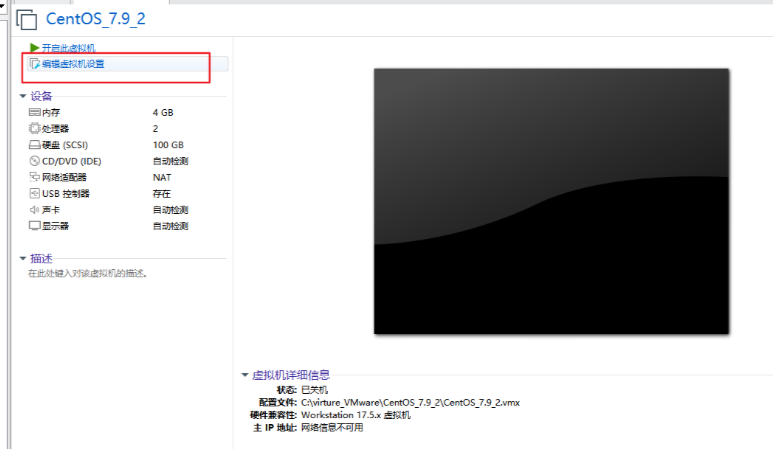The height and width of the screenshot is (449, 773).
Task: Click the VM tab icon beside CentOS_7.9_2
Action: (27, 19)
